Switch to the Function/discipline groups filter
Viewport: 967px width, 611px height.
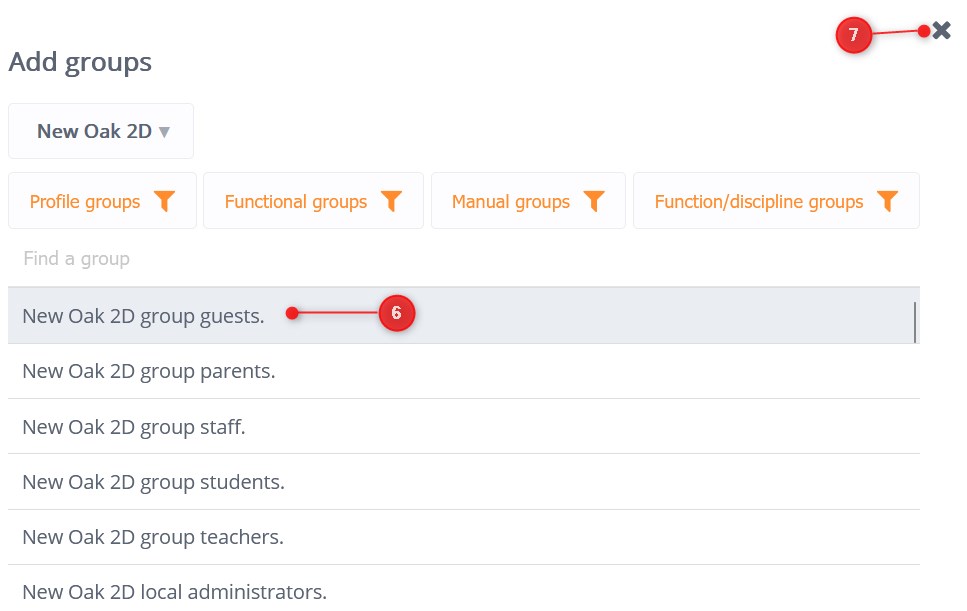[x=760, y=201]
